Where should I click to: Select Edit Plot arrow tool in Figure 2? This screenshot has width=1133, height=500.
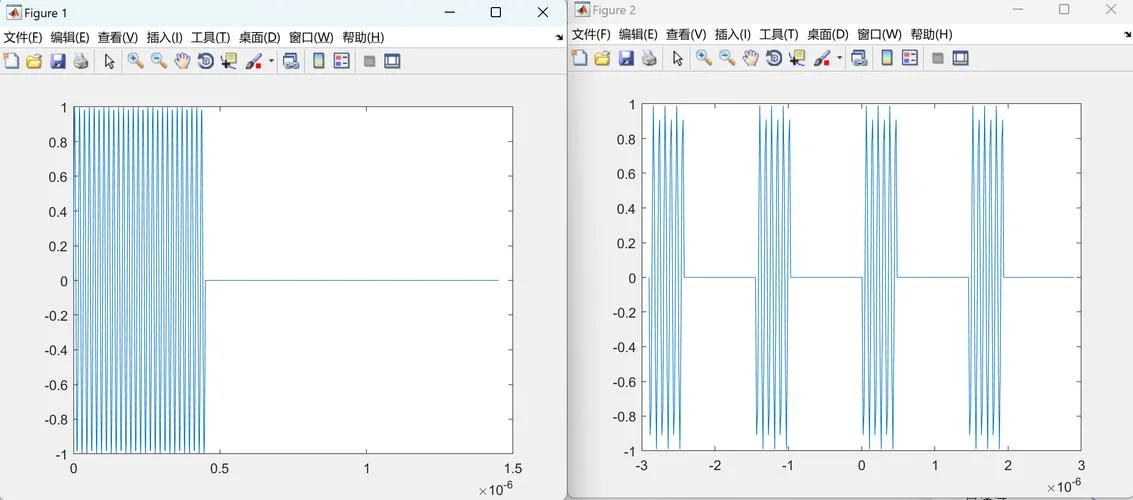point(677,59)
